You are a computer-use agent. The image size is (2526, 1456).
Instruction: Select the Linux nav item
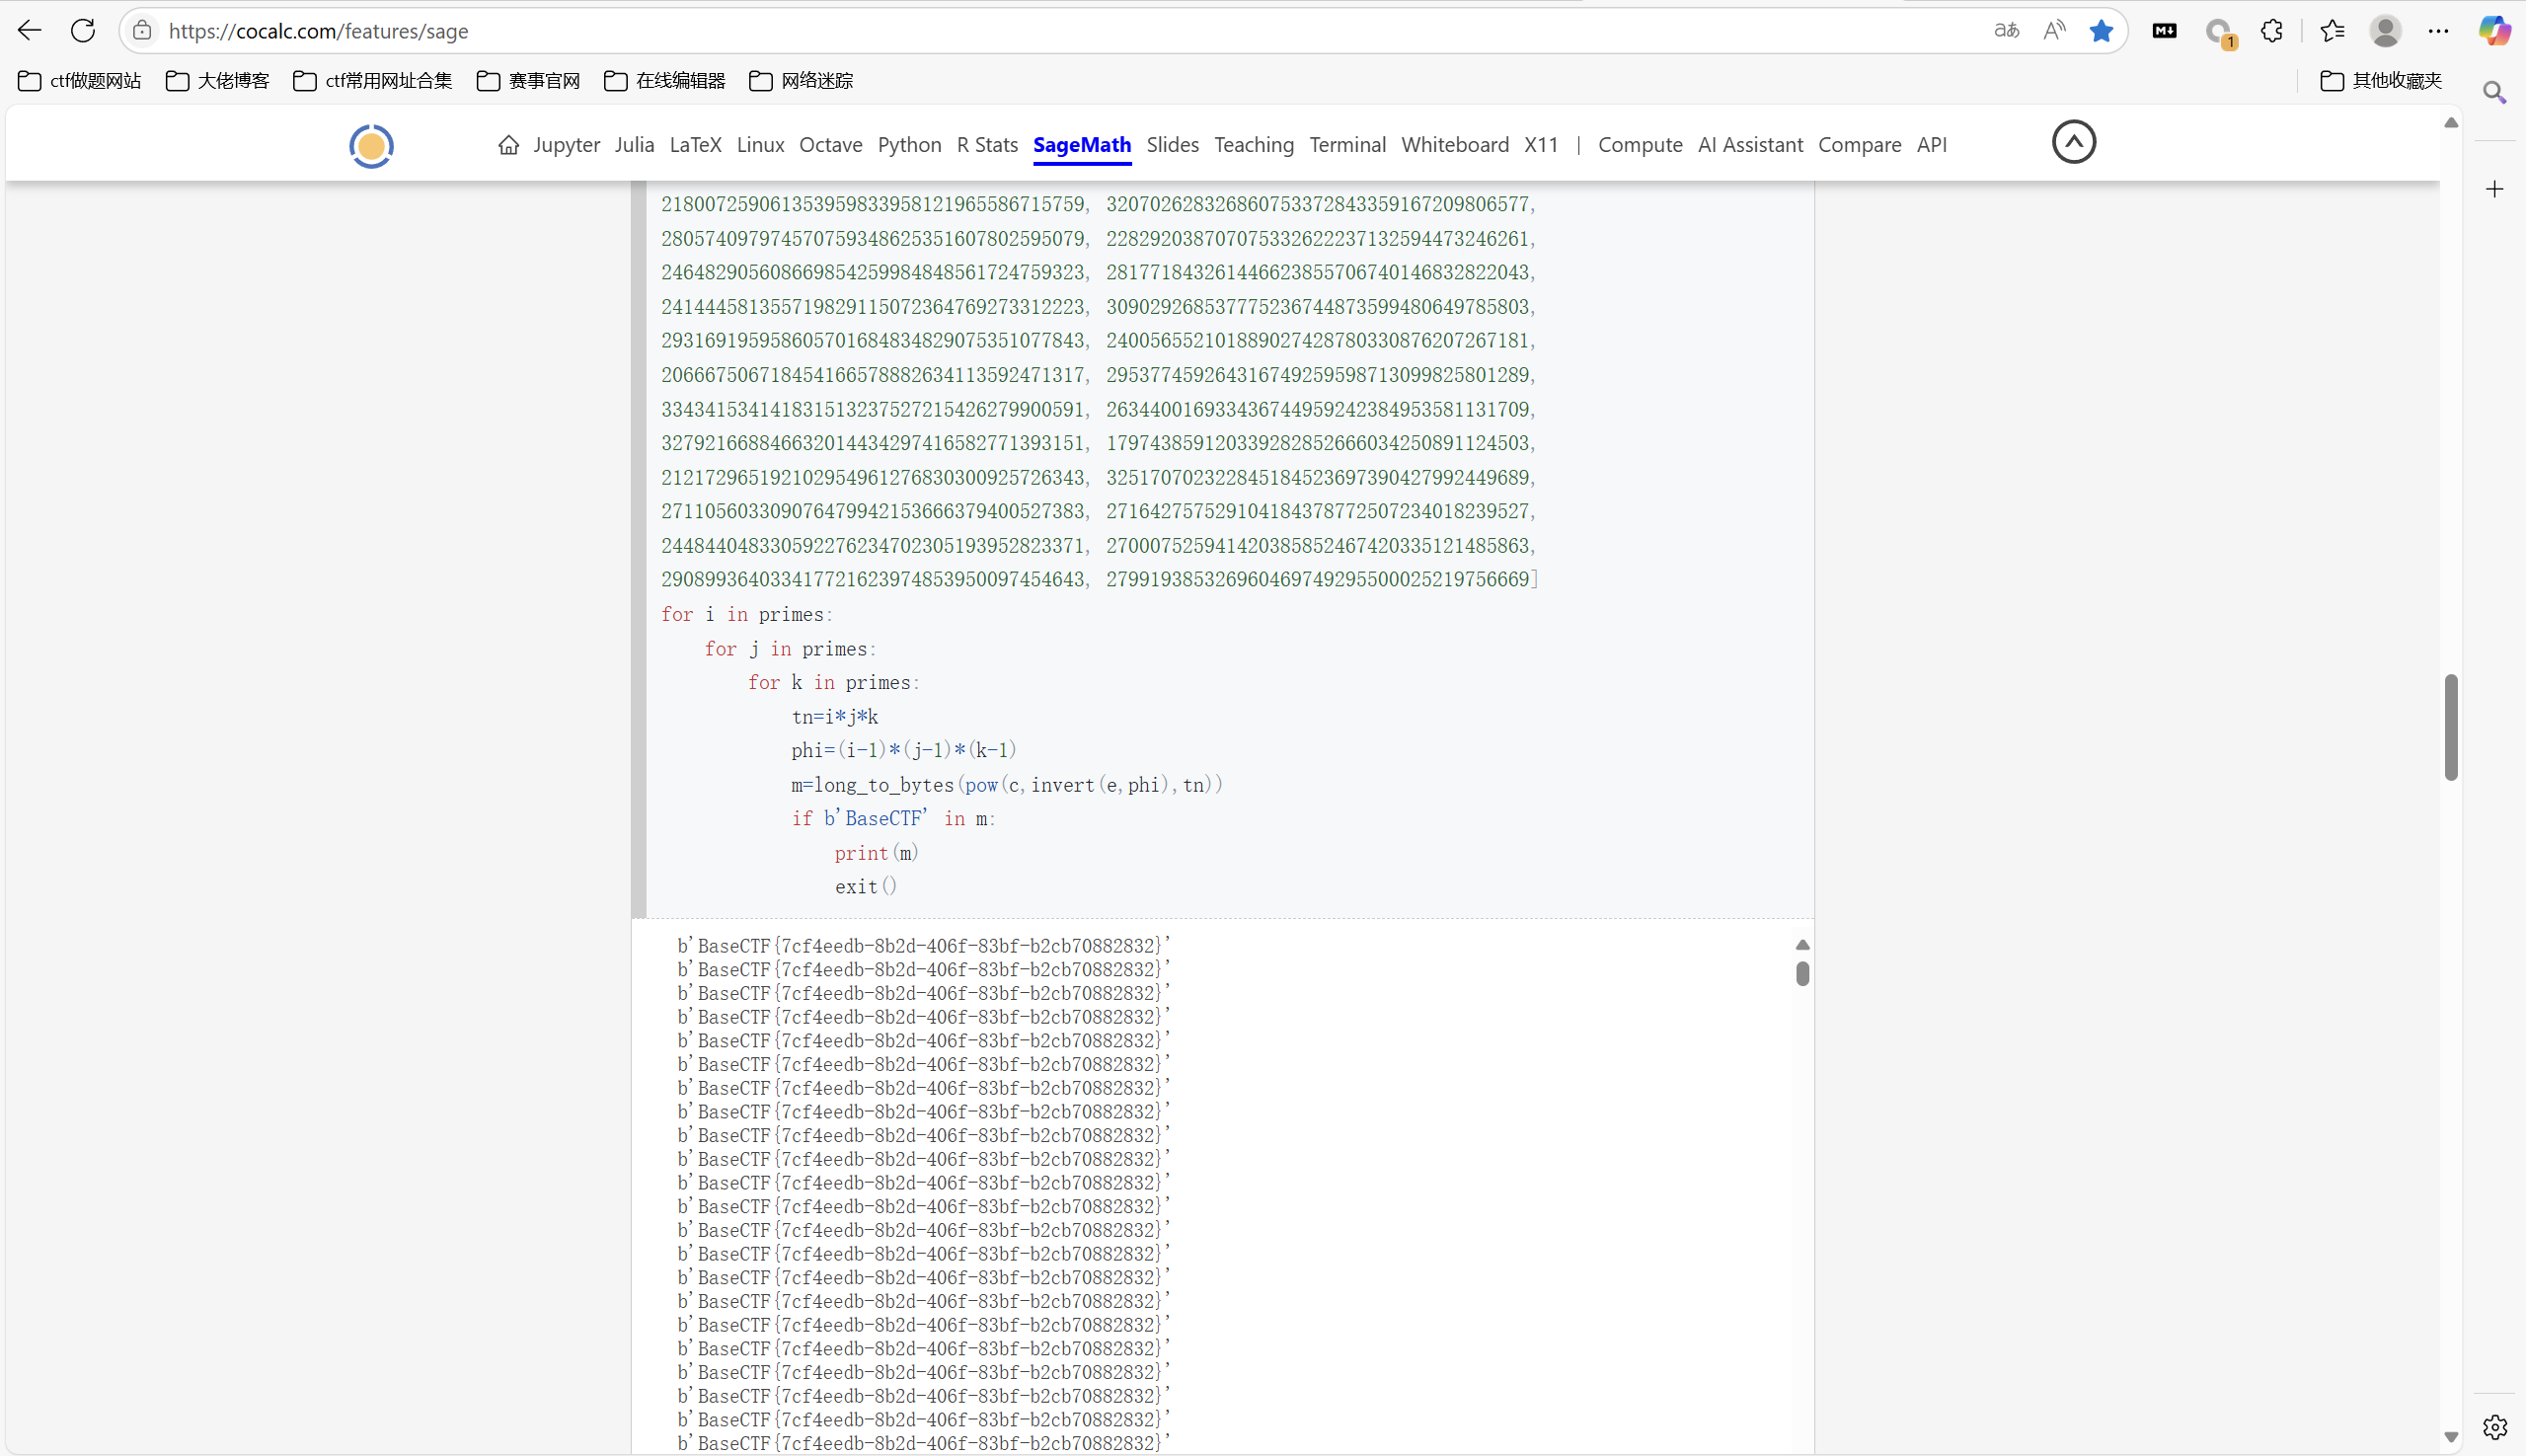tap(760, 145)
